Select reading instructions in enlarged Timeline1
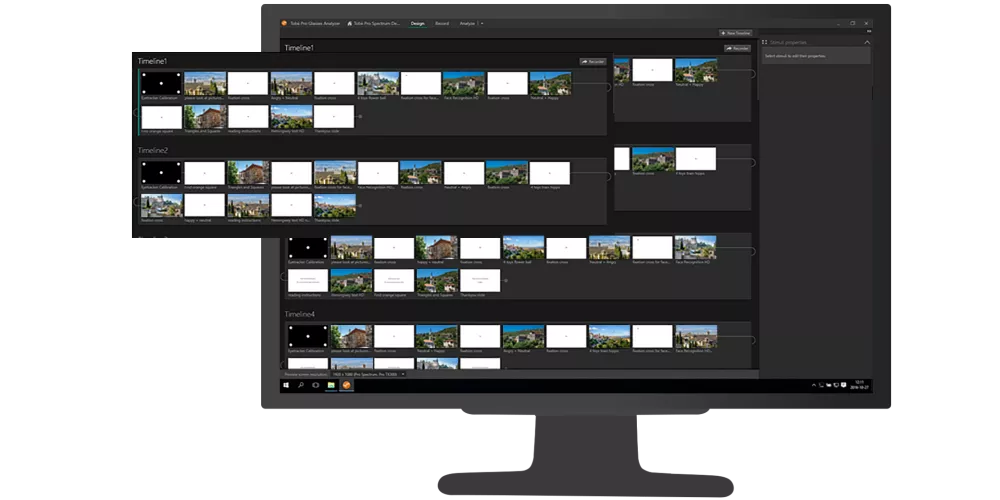Viewport: 1000px width, 500px height. click(x=248, y=119)
